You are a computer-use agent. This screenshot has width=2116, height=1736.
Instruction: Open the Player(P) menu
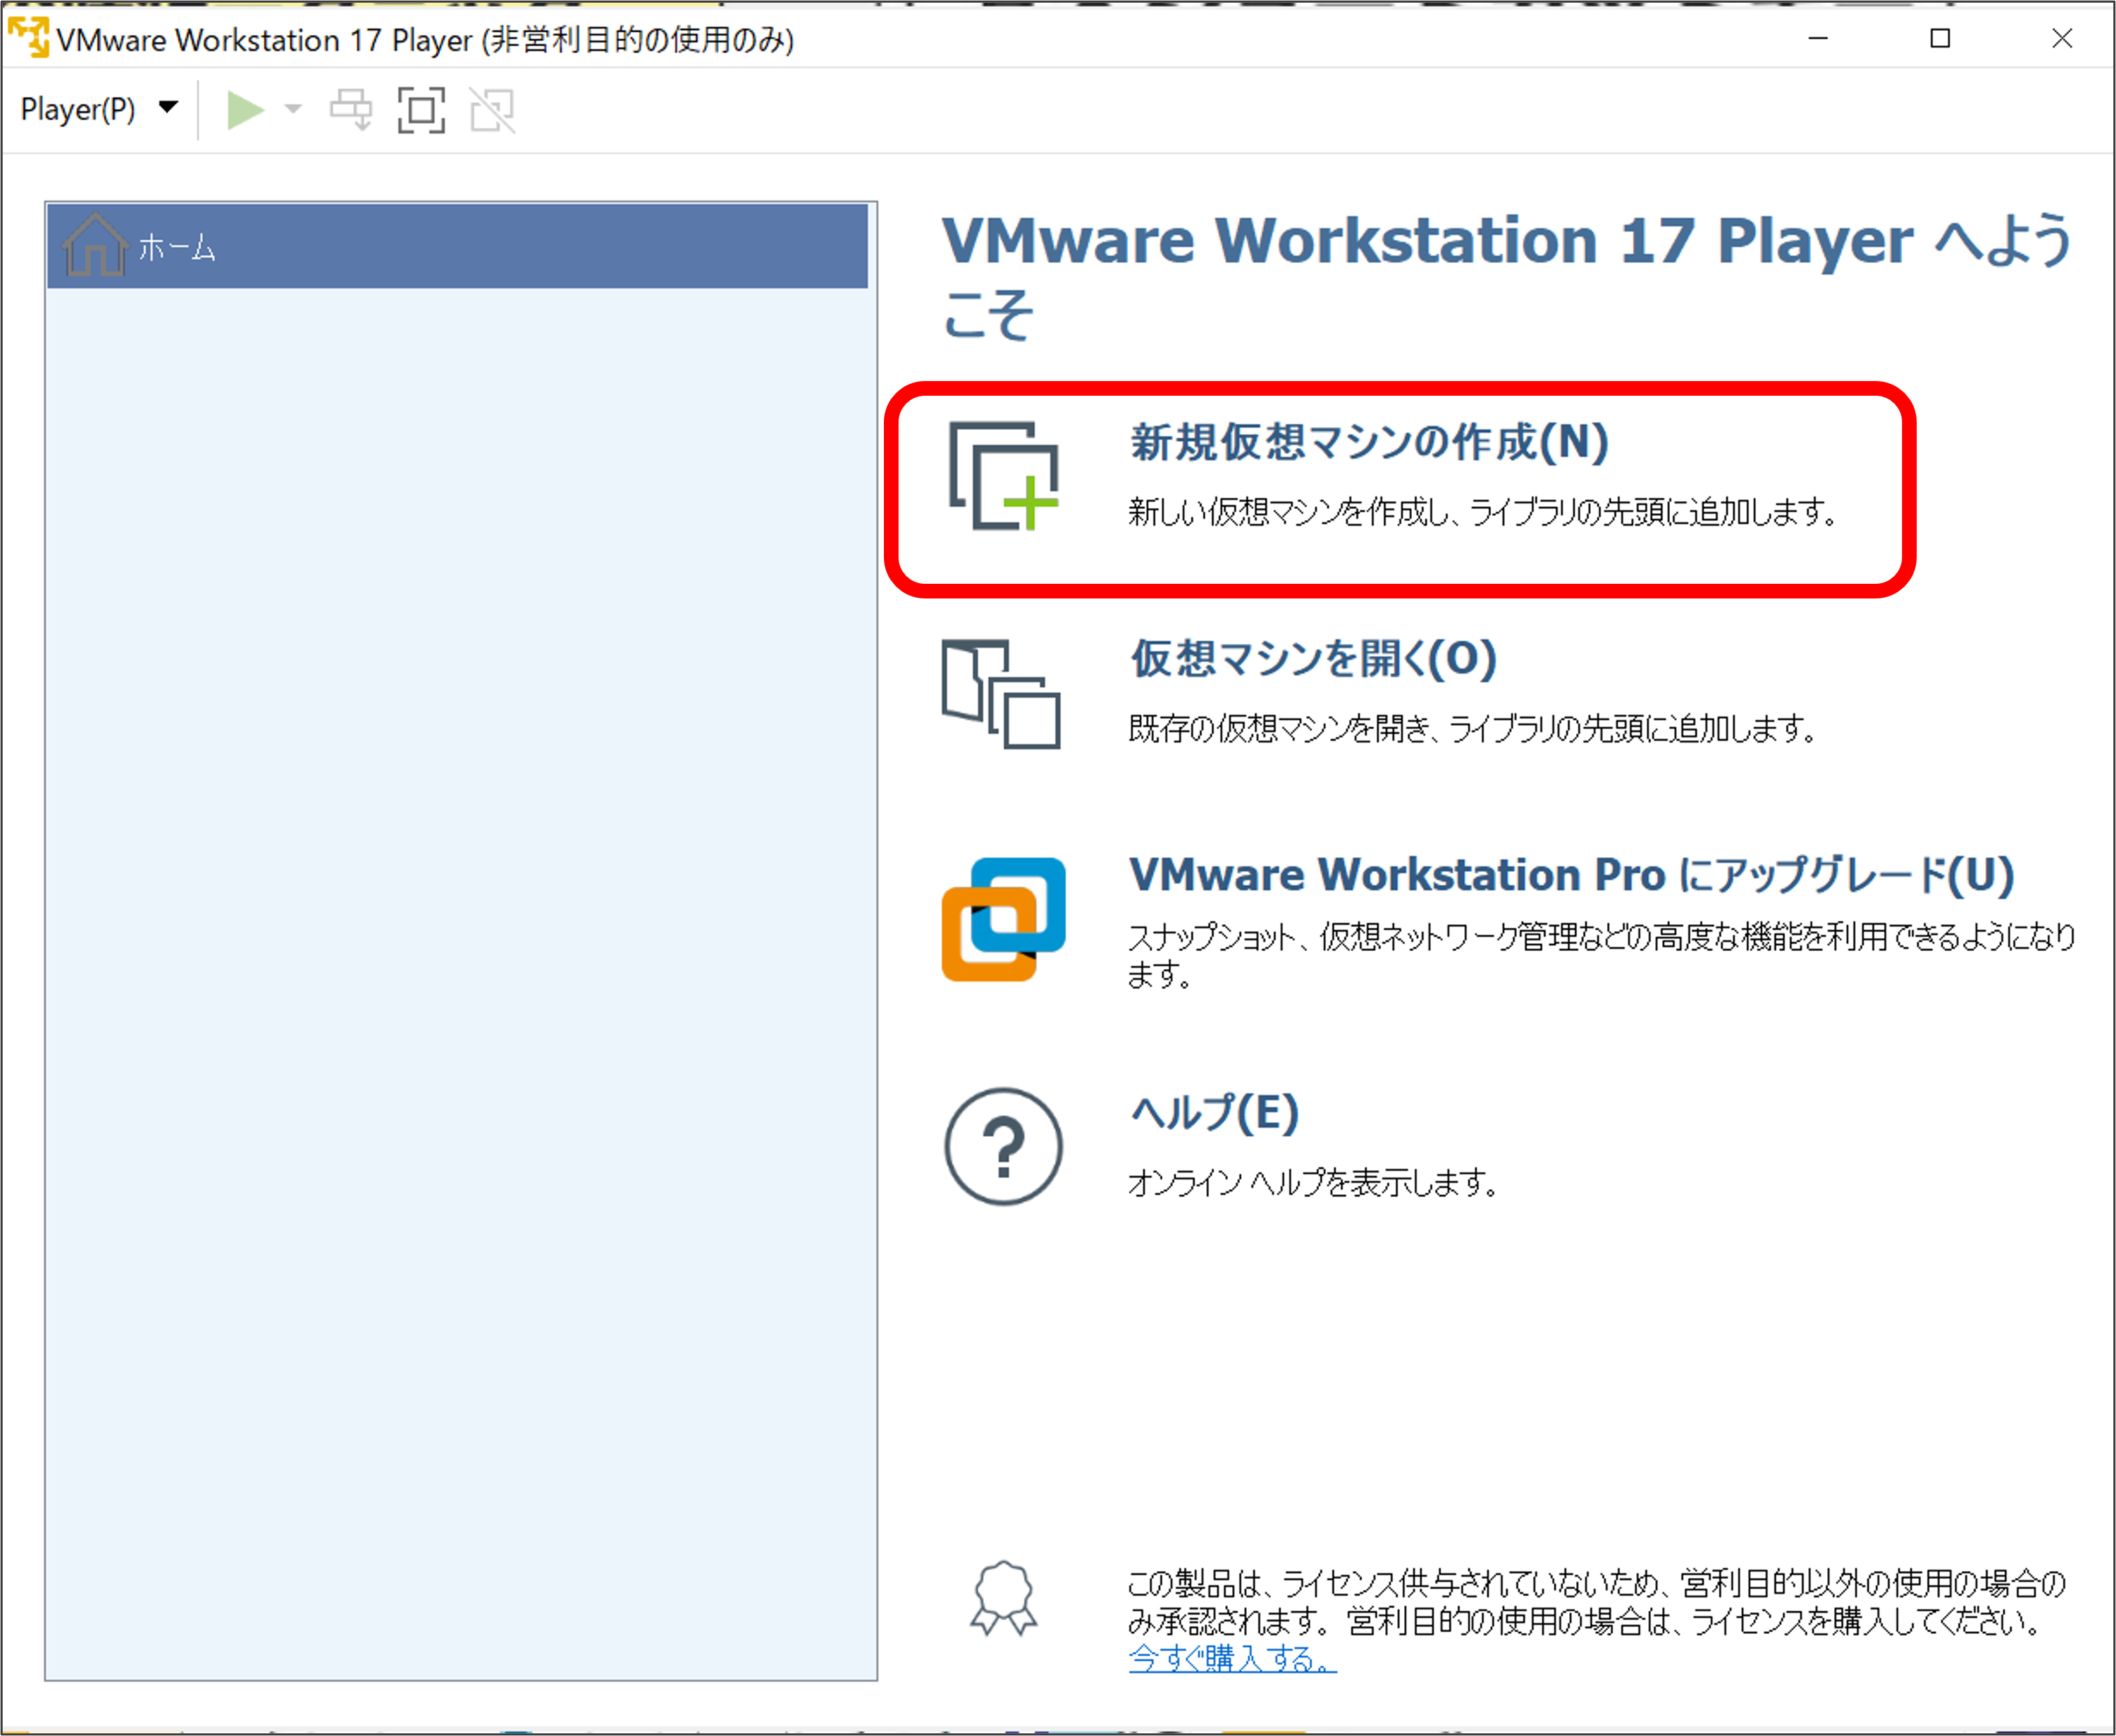78,109
